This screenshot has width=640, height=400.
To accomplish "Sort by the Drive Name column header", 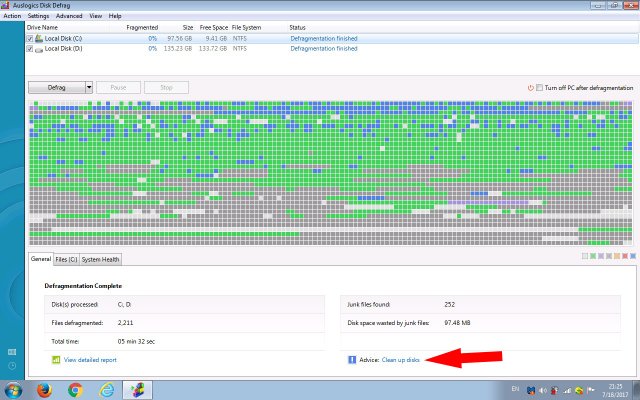I will point(42,27).
